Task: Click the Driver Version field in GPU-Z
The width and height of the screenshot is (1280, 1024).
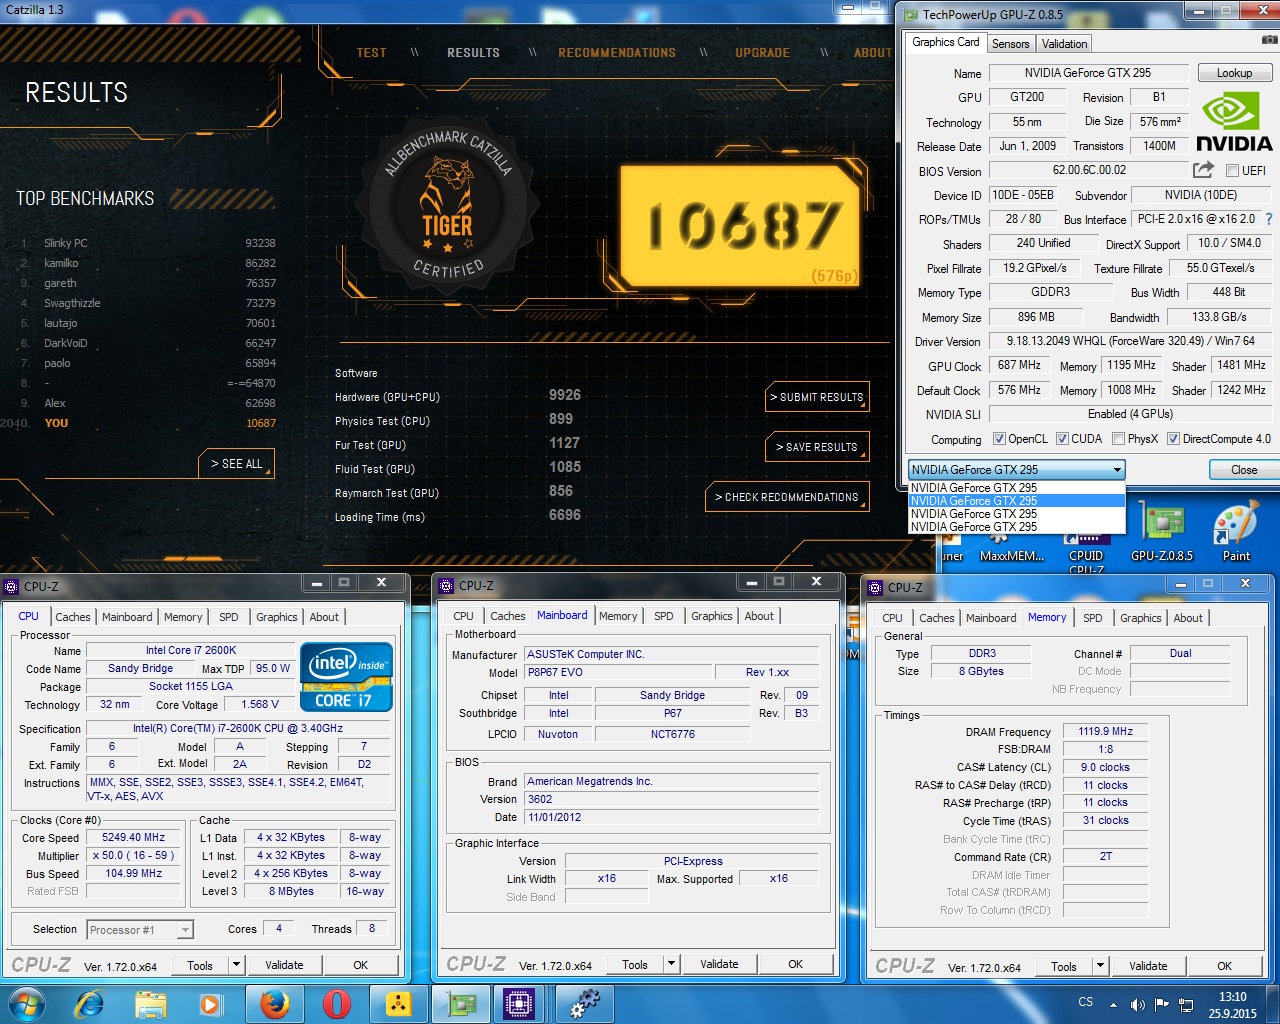Action: click(1130, 341)
